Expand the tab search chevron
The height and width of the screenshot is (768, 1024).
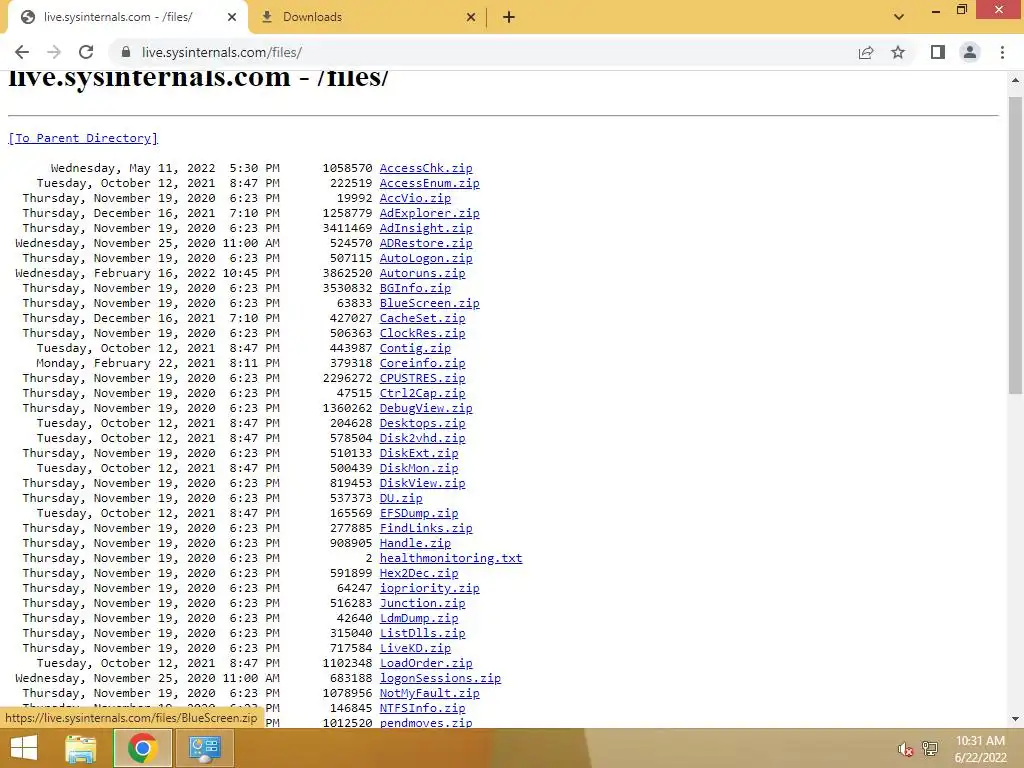(899, 17)
